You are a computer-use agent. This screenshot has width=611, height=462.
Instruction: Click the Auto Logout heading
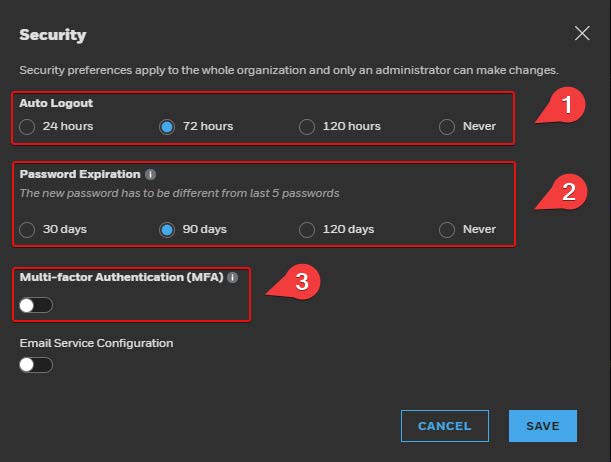(x=56, y=103)
